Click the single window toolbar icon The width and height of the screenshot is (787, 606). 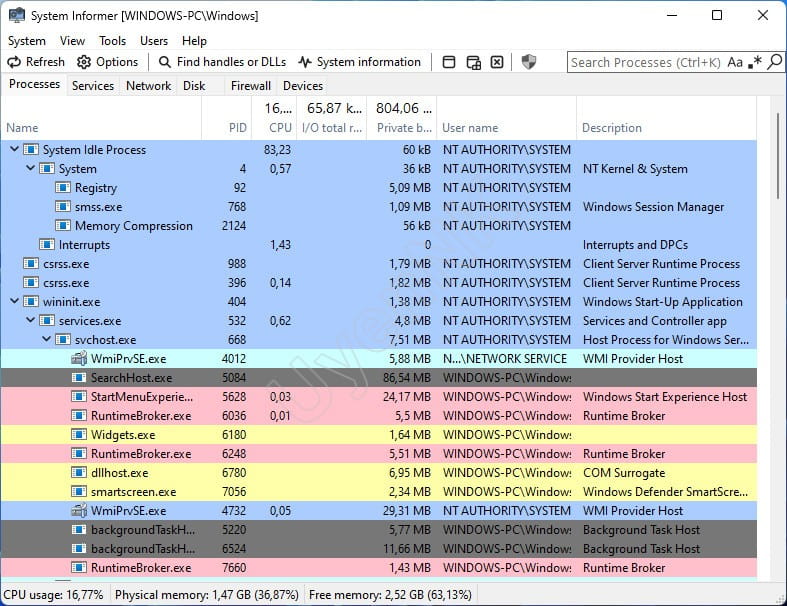tap(449, 62)
